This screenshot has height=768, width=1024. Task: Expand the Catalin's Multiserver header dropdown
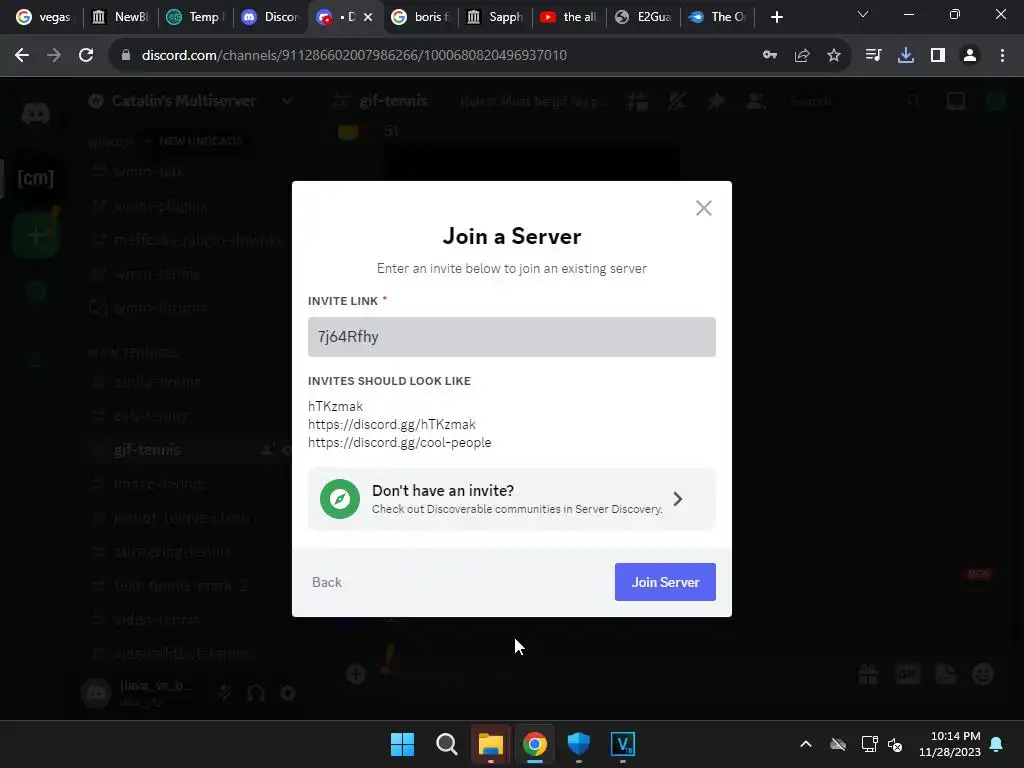pyautogui.click(x=286, y=101)
